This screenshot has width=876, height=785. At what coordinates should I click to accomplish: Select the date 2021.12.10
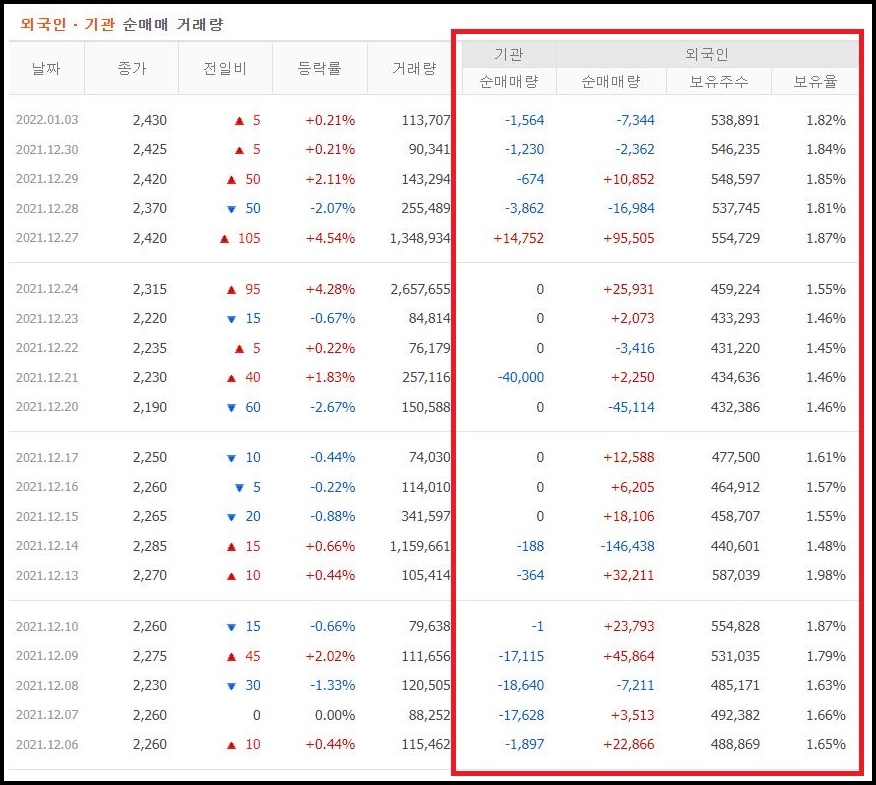47,626
